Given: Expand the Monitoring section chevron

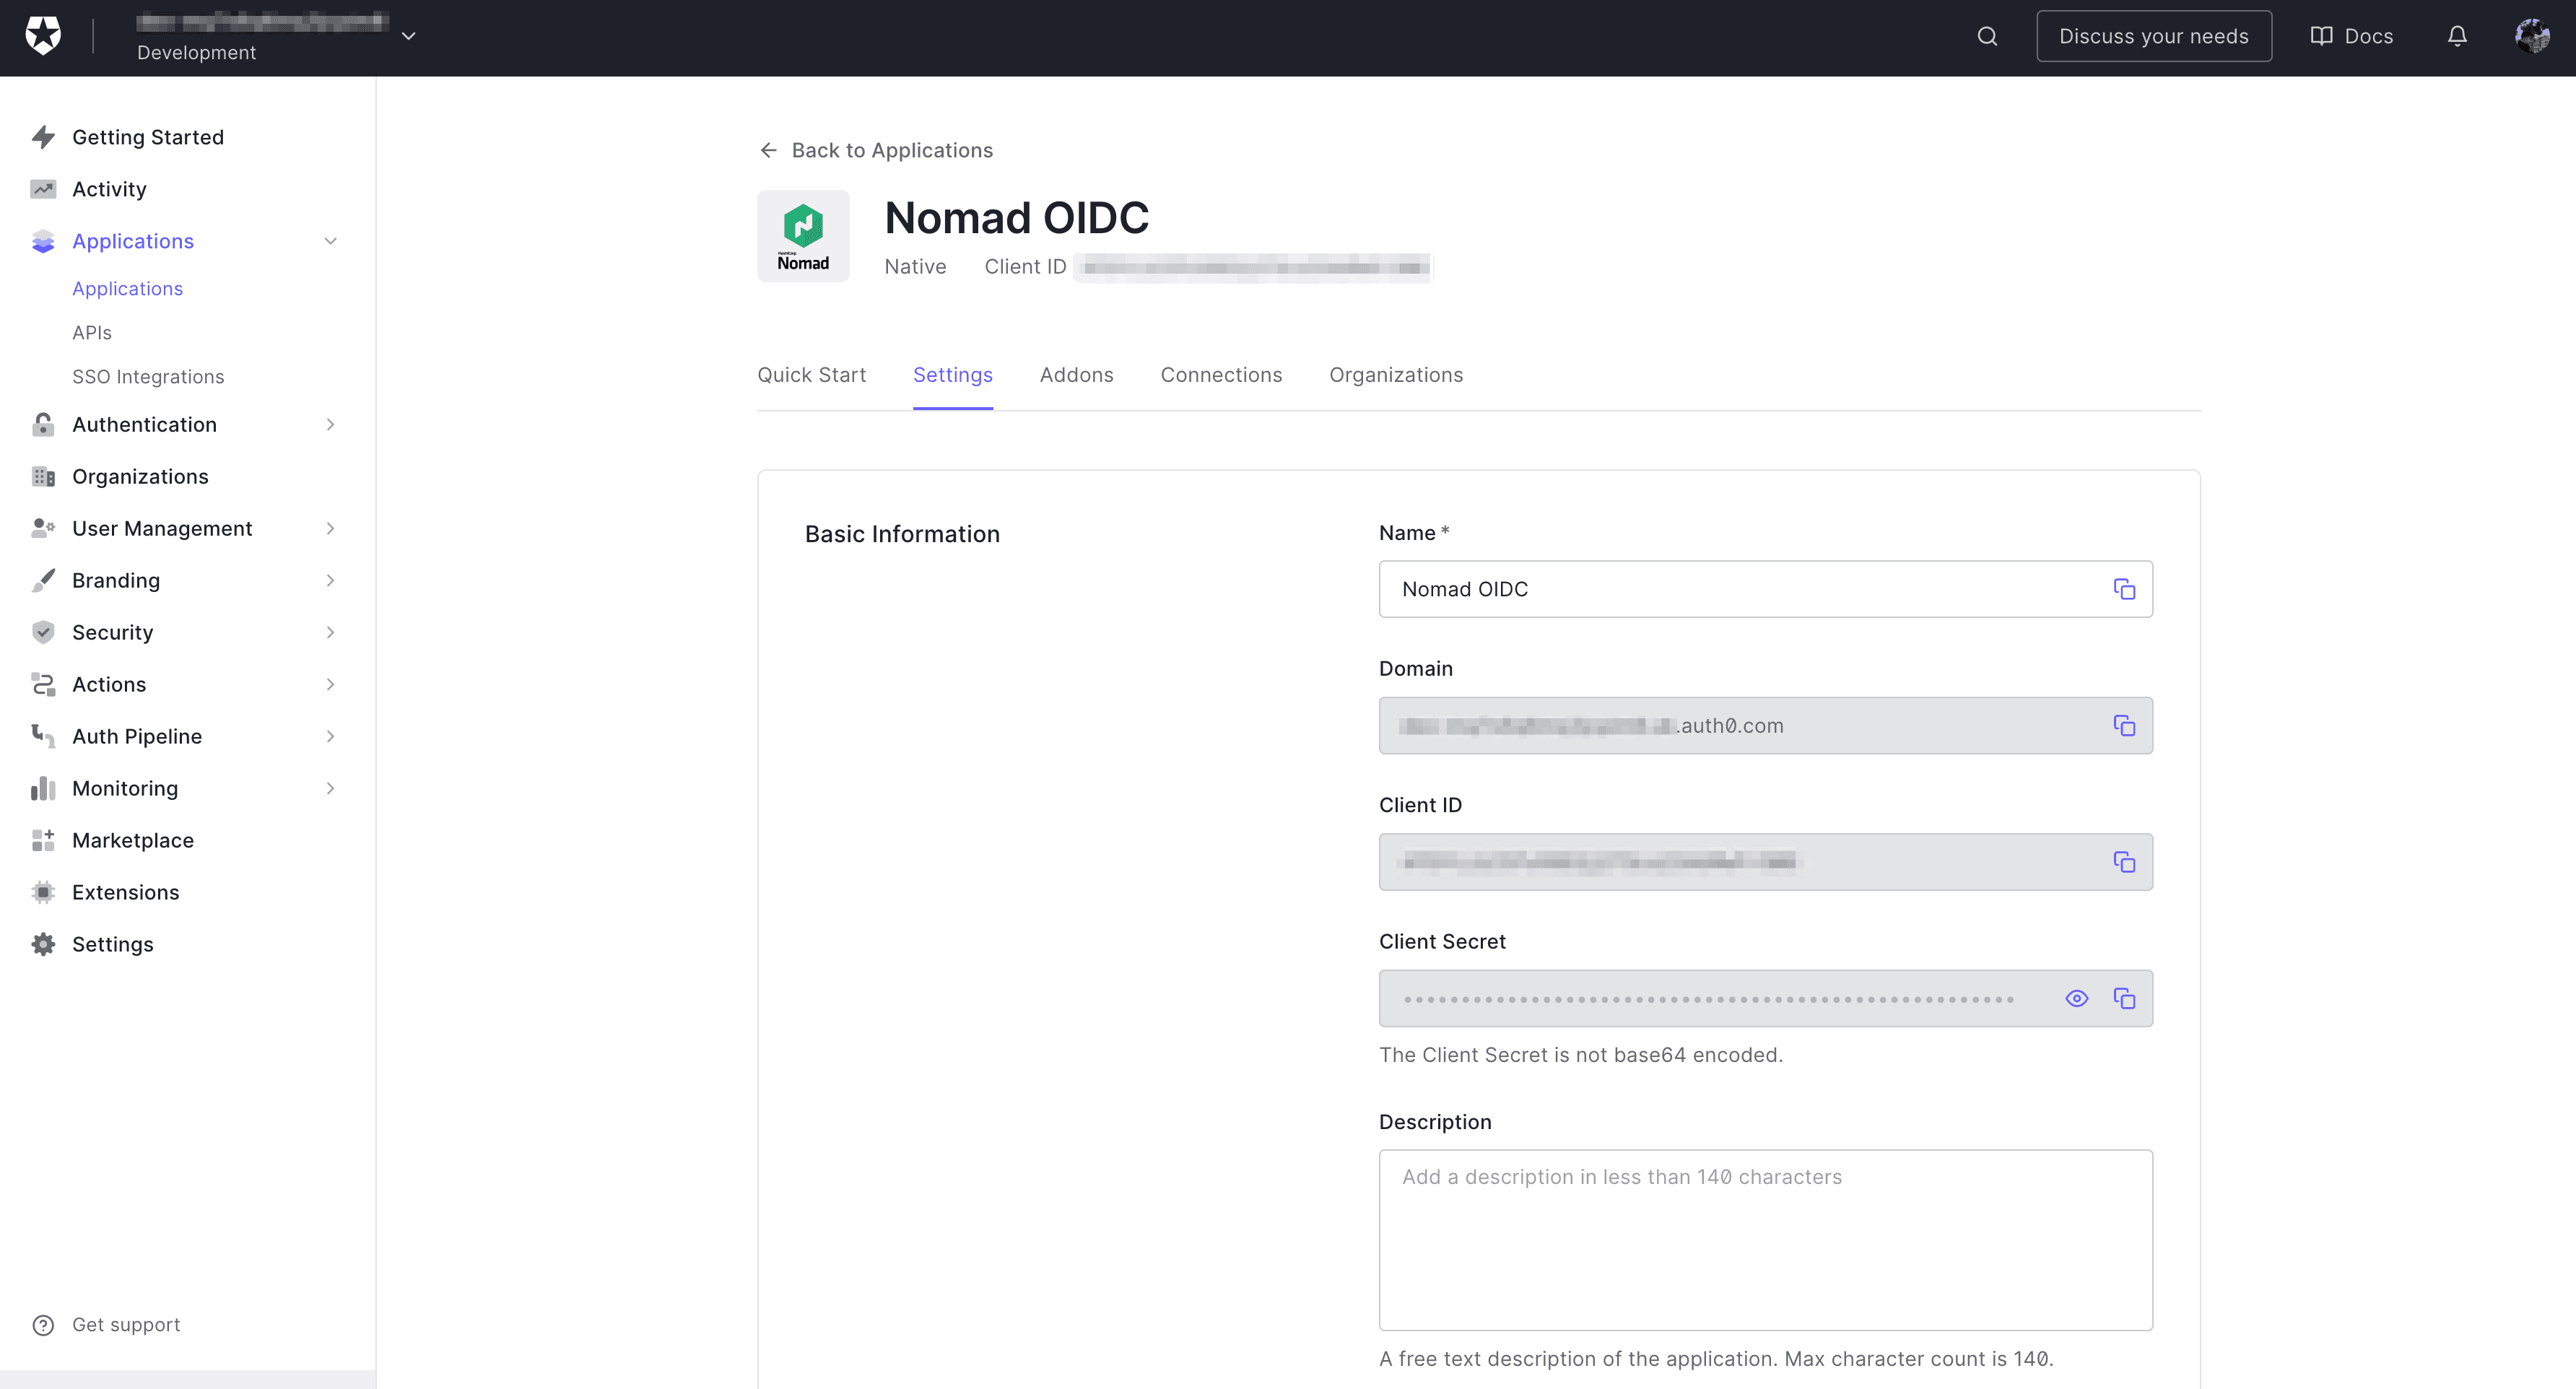Looking at the screenshot, I should pos(330,788).
